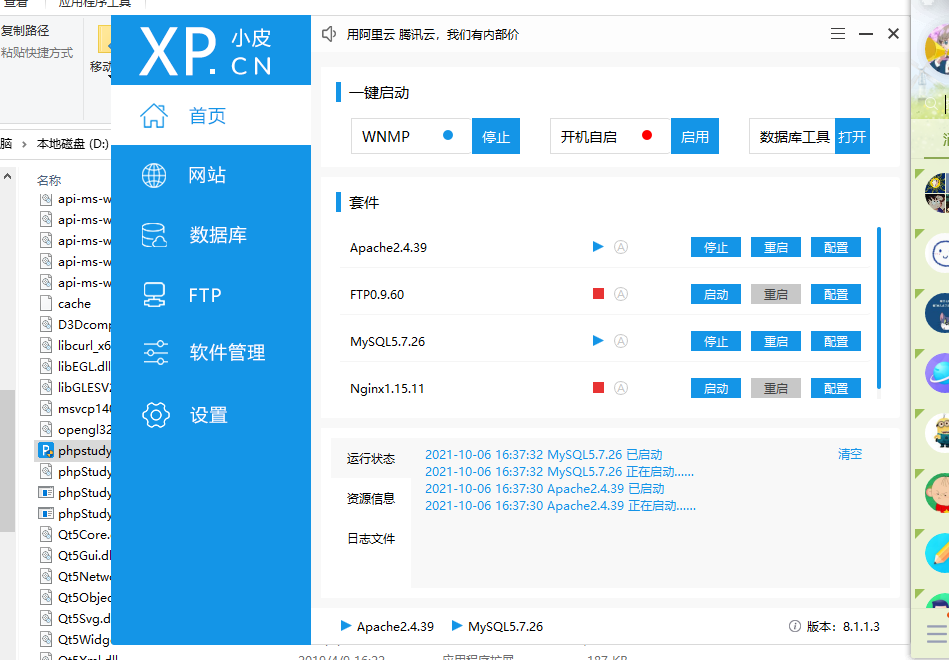Clear the log output with 清空
The image size is (949, 660).
848,453
